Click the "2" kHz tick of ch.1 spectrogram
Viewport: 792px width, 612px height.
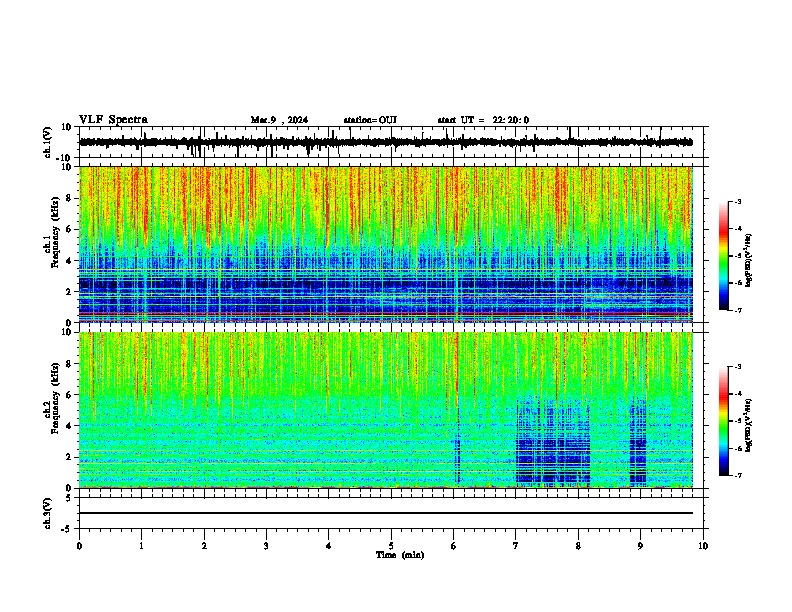(69, 291)
